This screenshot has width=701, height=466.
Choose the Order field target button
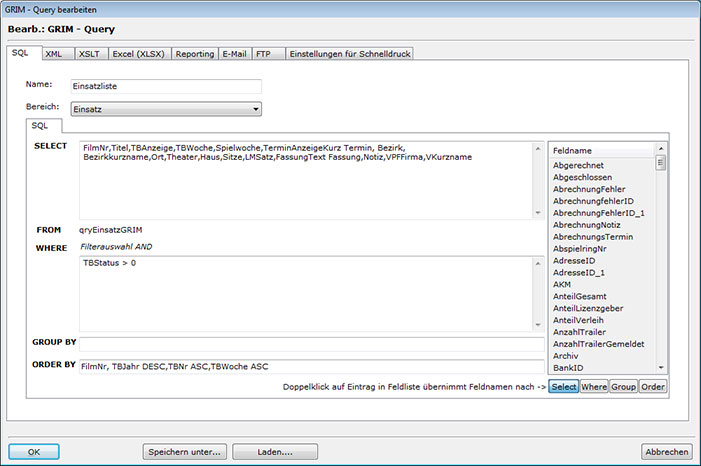tap(653, 386)
